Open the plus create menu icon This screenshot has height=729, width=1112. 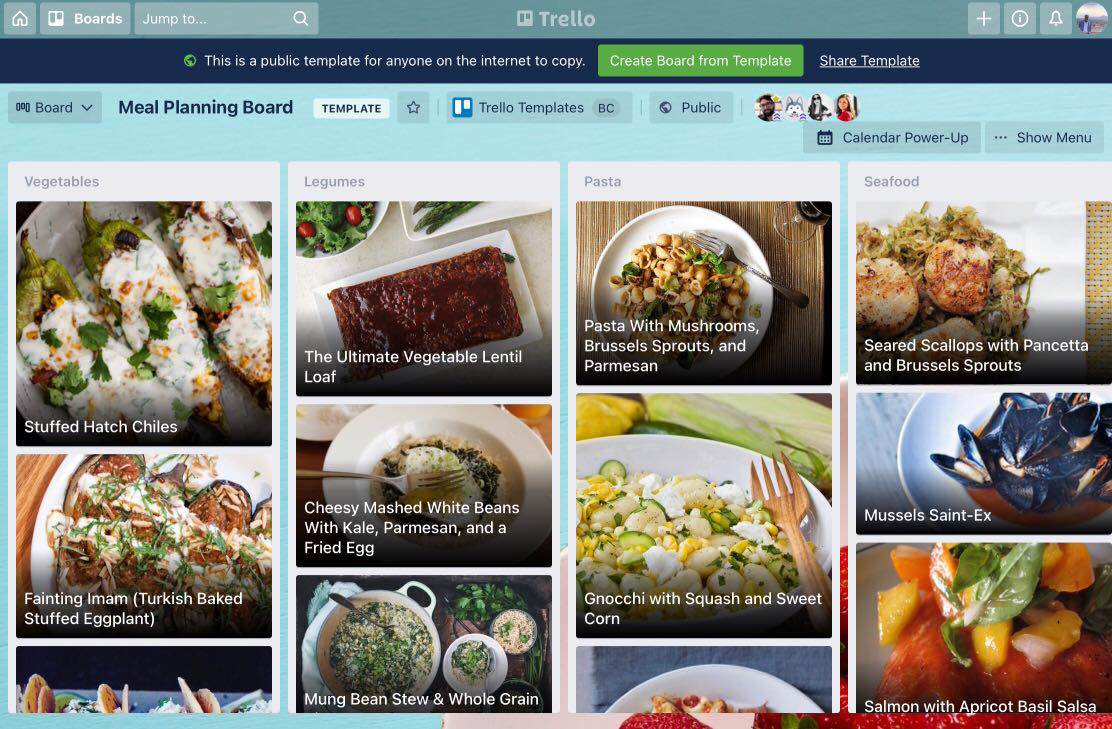[x=984, y=18]
